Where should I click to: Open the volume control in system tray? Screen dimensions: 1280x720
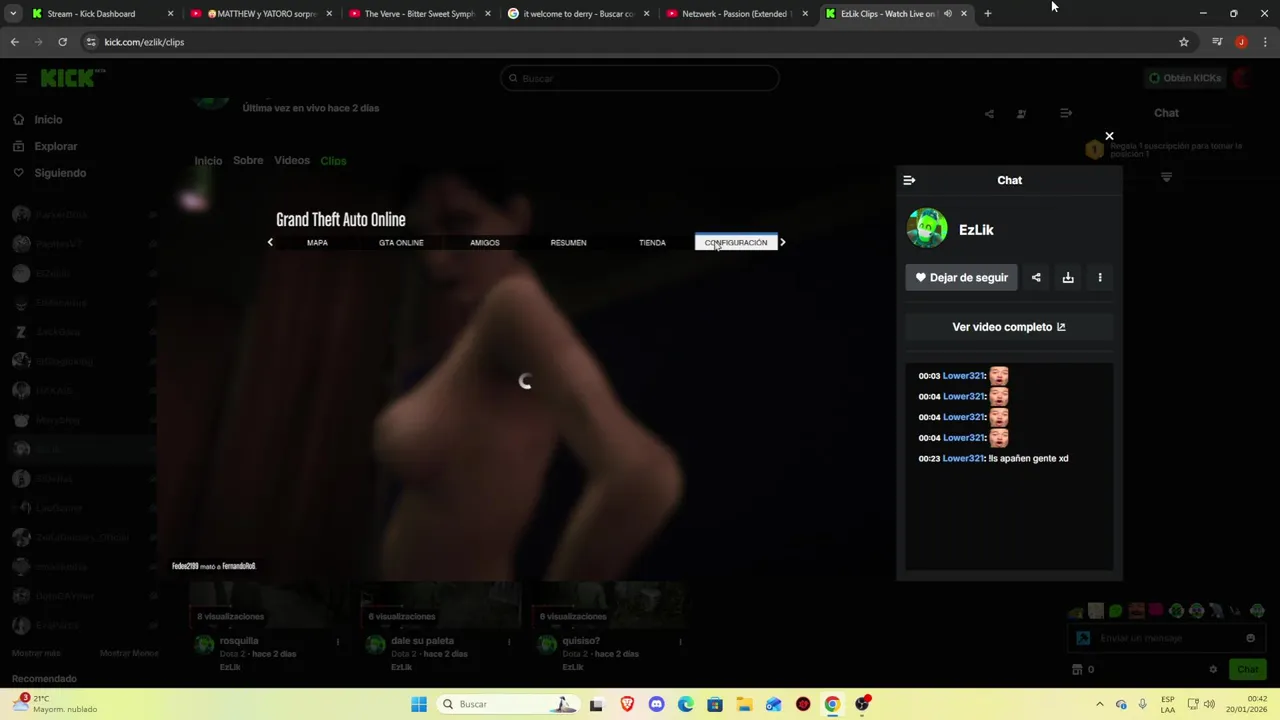click(1209, 704)
